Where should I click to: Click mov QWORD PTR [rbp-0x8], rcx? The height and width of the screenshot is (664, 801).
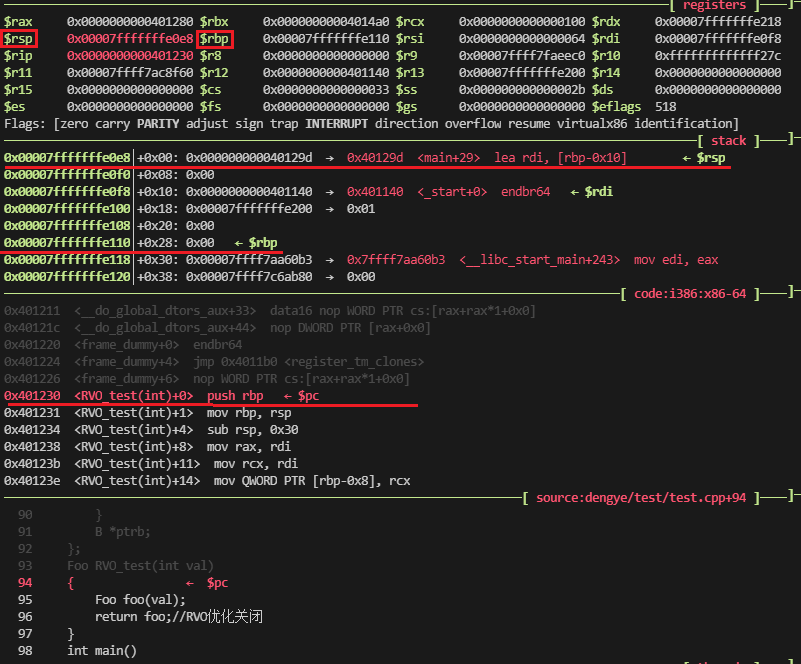point(312,481)
